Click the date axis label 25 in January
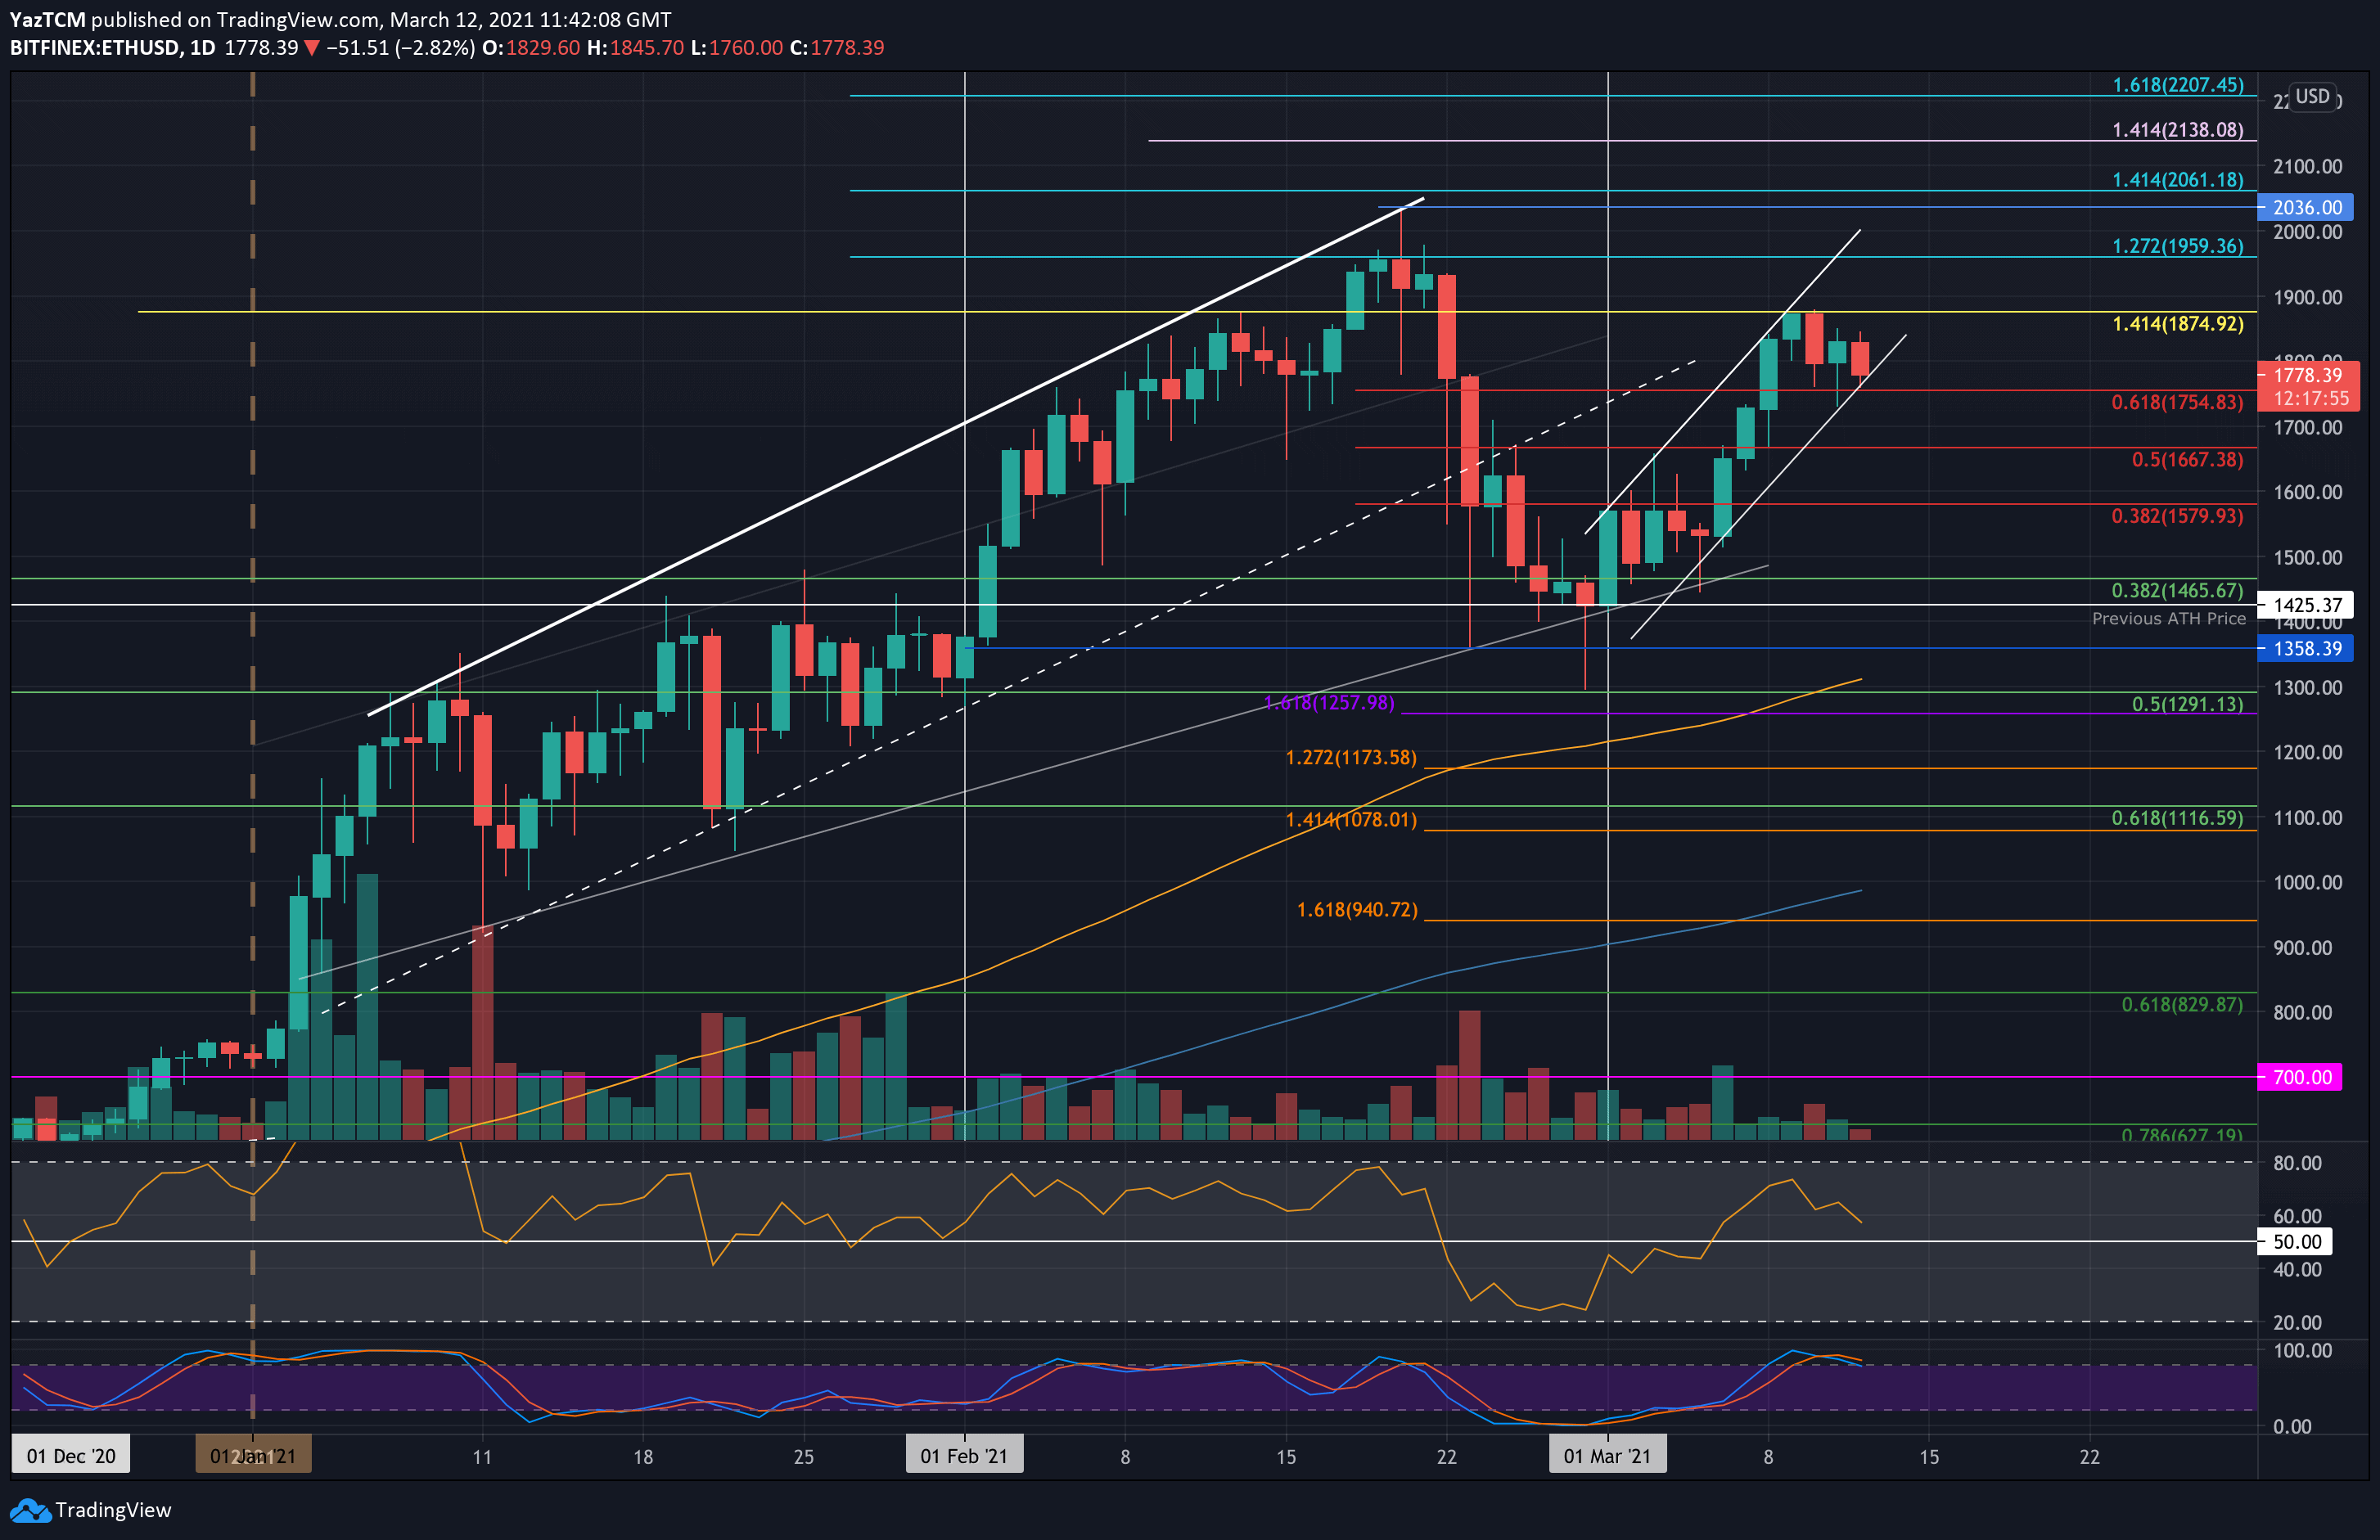This screenshot has height=1540, width=2380. (x=804, y=1457)
